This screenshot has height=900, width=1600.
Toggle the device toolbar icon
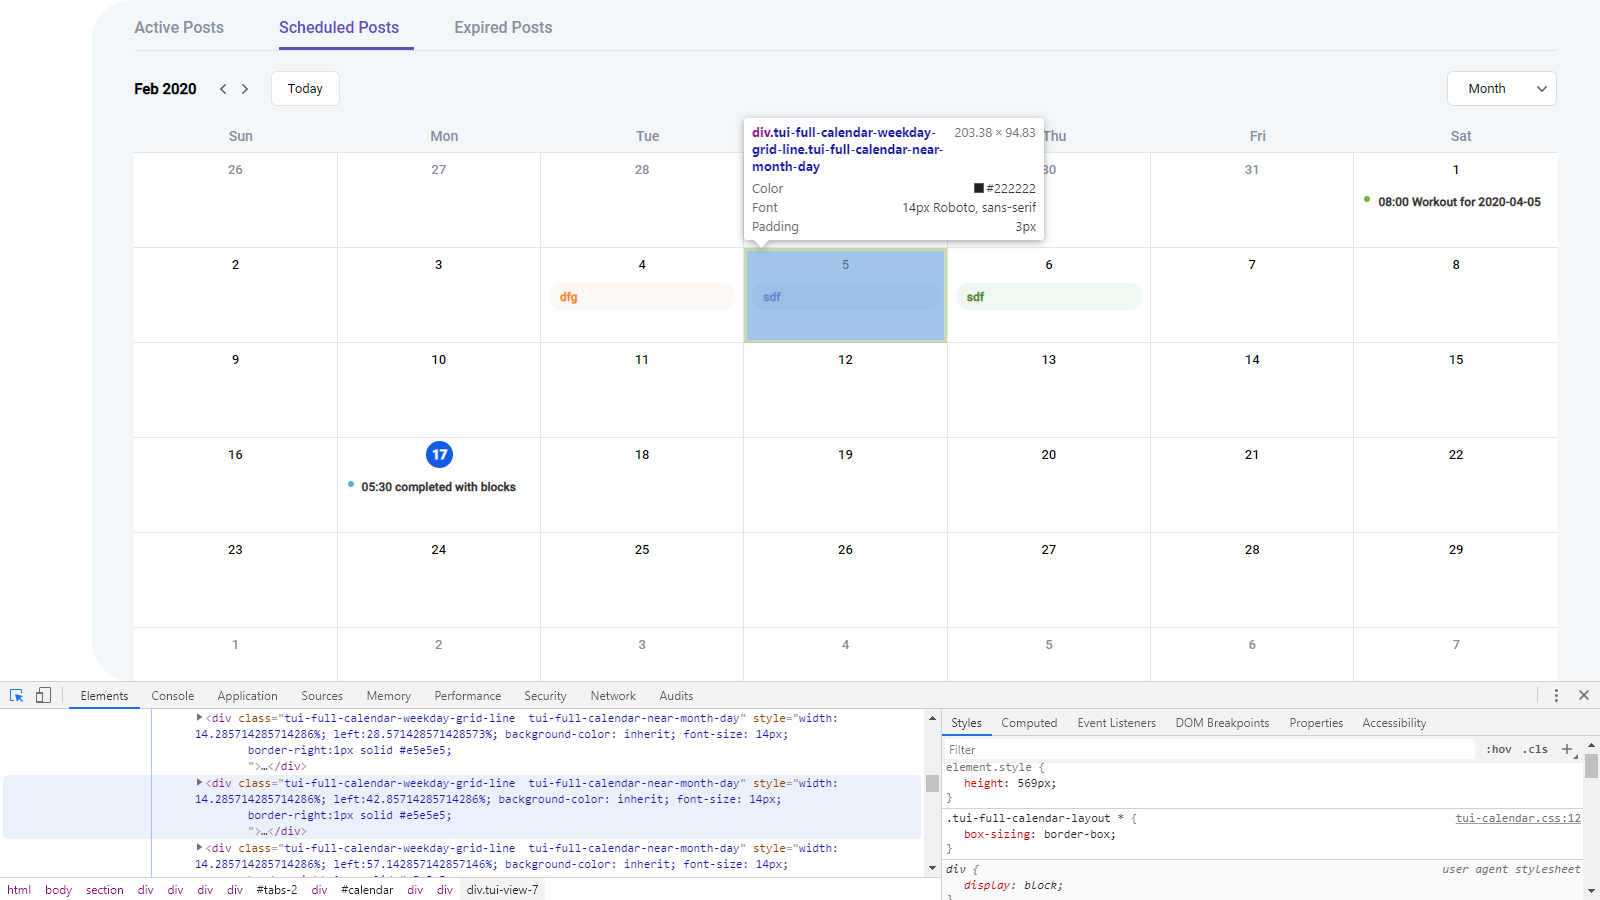click(42, 695)
